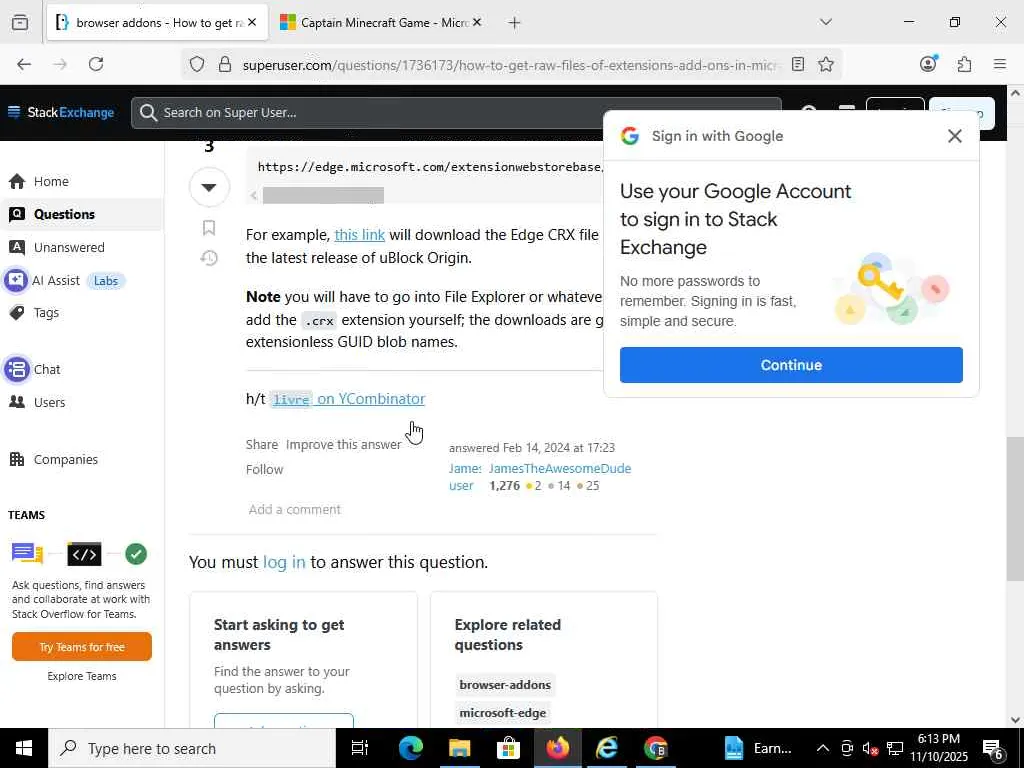Screen dimensions: 1024x768
Task: Share this answer
Action: point(262,445)
